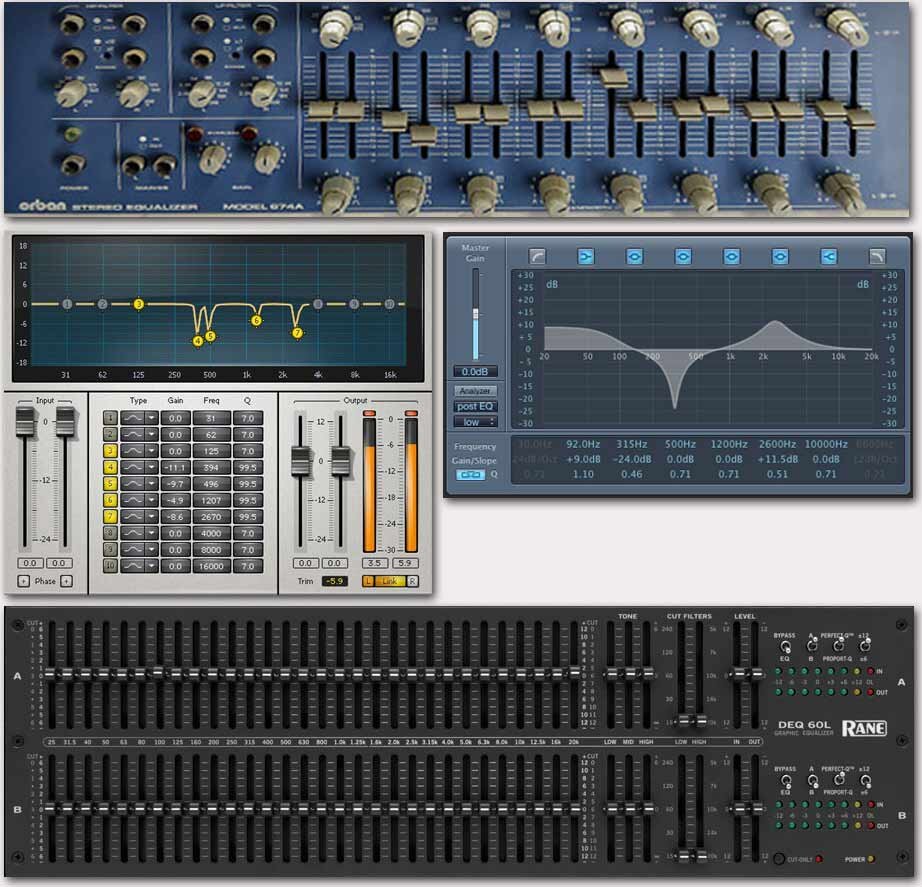Click band 7 filter shape icon in Type column
Viewport: 922px width, 887px height.
(133, 517)
